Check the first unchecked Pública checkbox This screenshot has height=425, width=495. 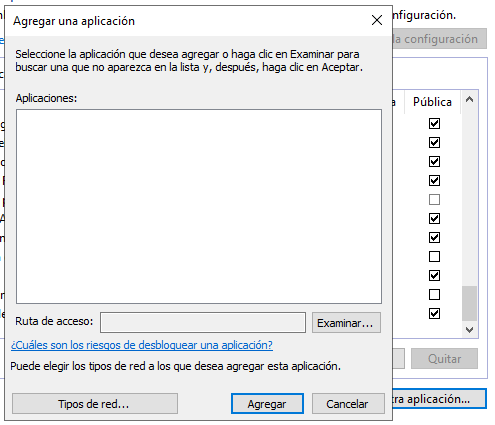coord(434,200)
